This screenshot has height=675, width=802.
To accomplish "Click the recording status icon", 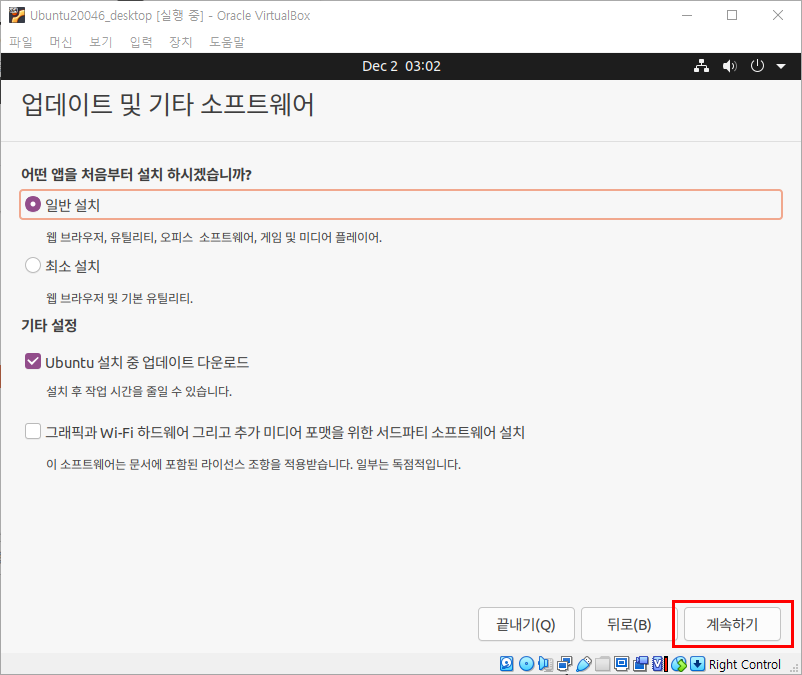I will [x=640, y=664].
